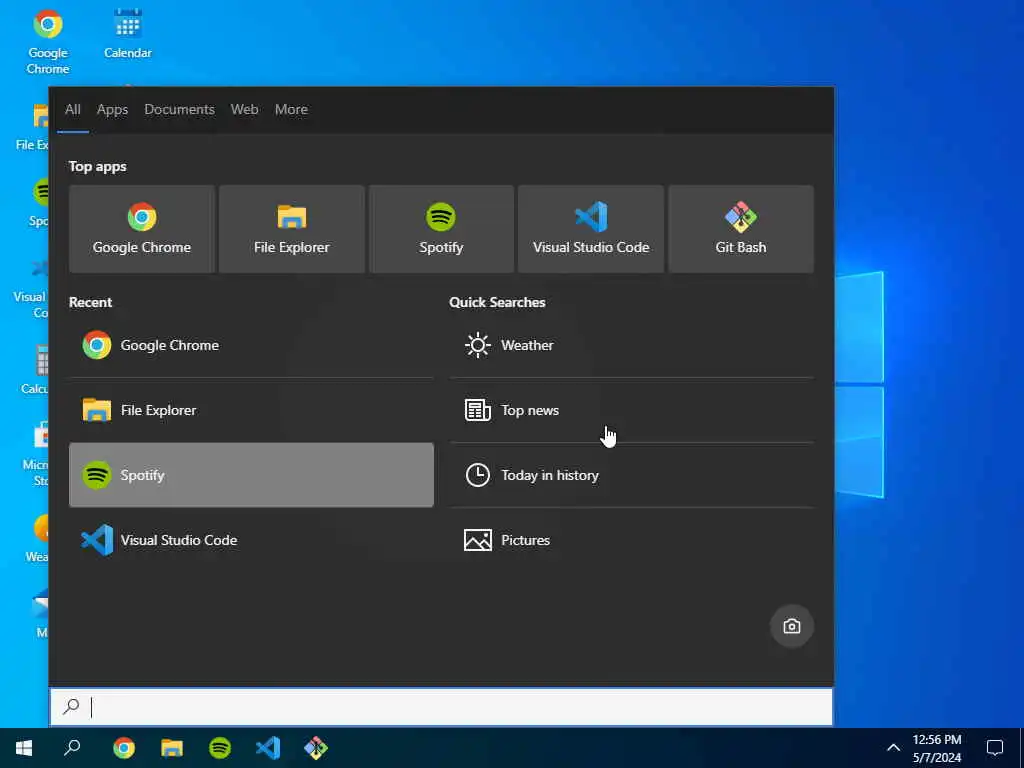Switch to the Apps tab

pos(112,110)
